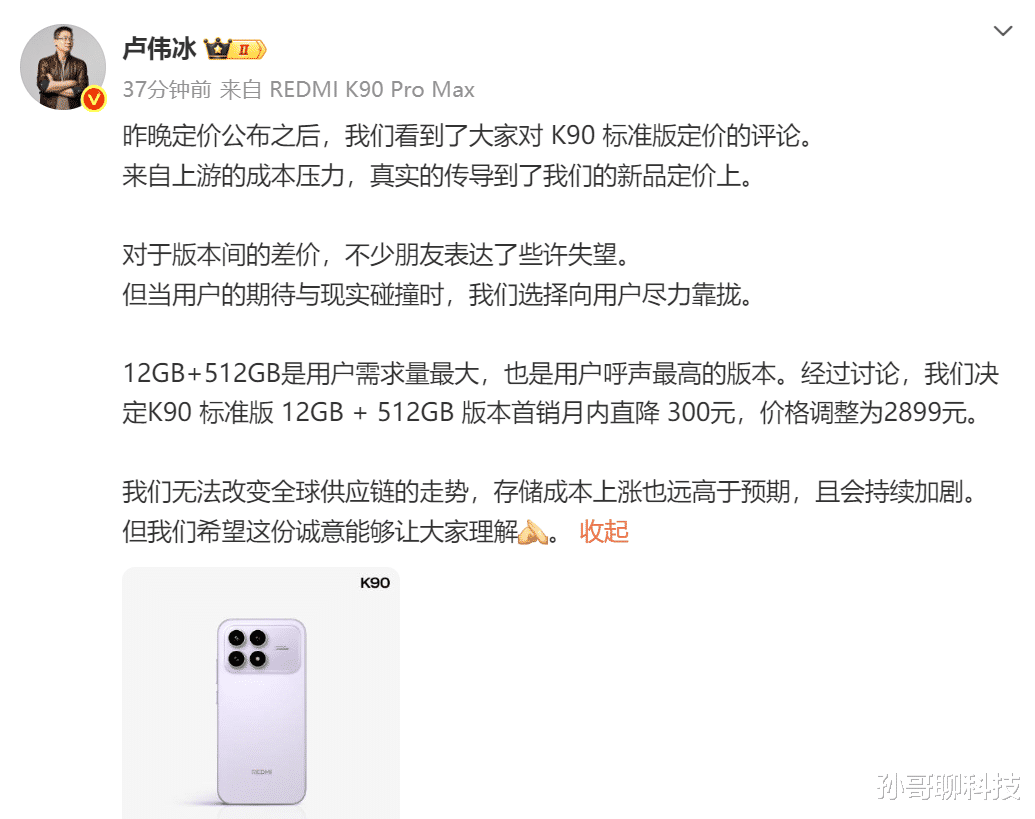Click the phone camera module in image
Viewport: 1035px width, 819px height.
[x=263, y=647]
